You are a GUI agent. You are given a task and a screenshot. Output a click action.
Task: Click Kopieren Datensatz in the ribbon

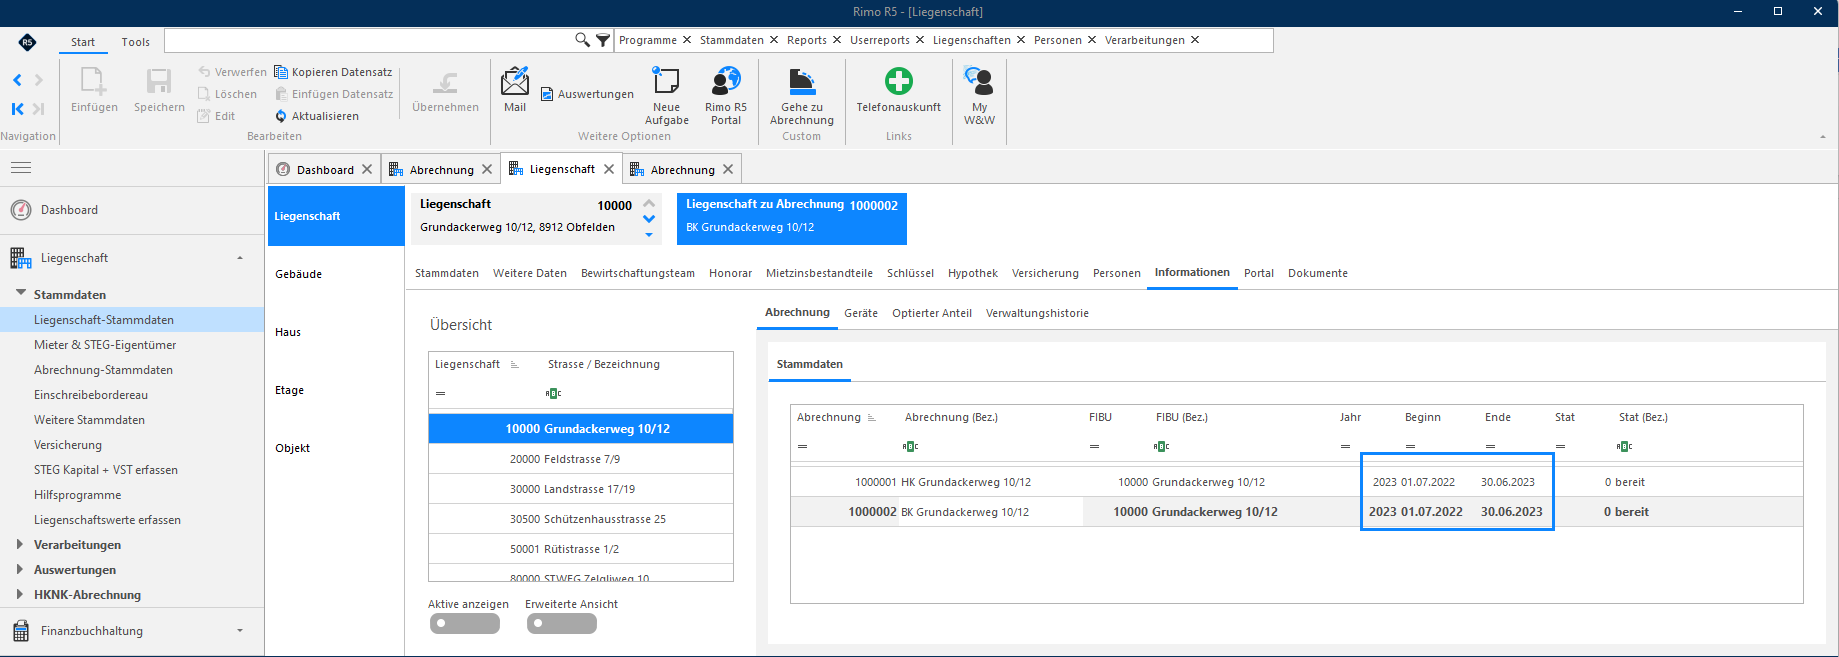pos(334,72)
